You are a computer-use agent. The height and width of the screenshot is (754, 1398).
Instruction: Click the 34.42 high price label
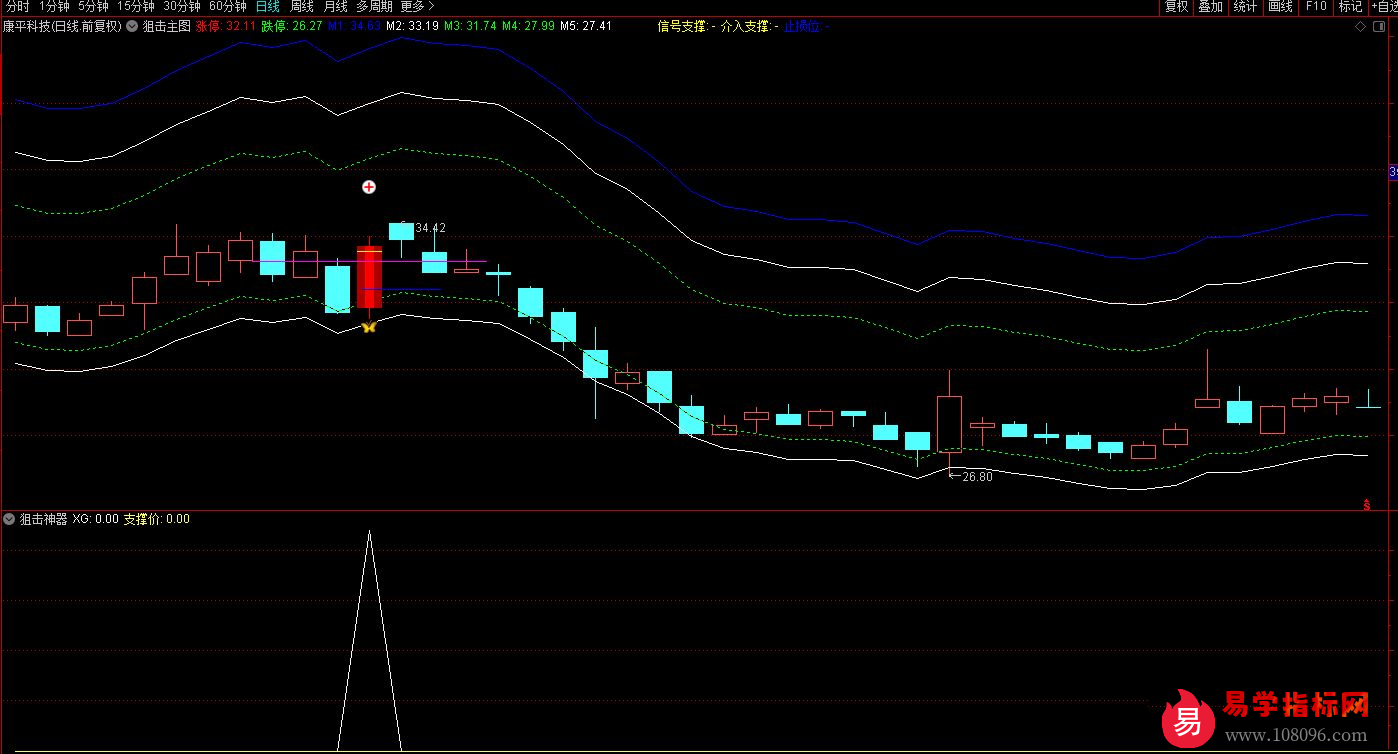click(x=431, y=228)
